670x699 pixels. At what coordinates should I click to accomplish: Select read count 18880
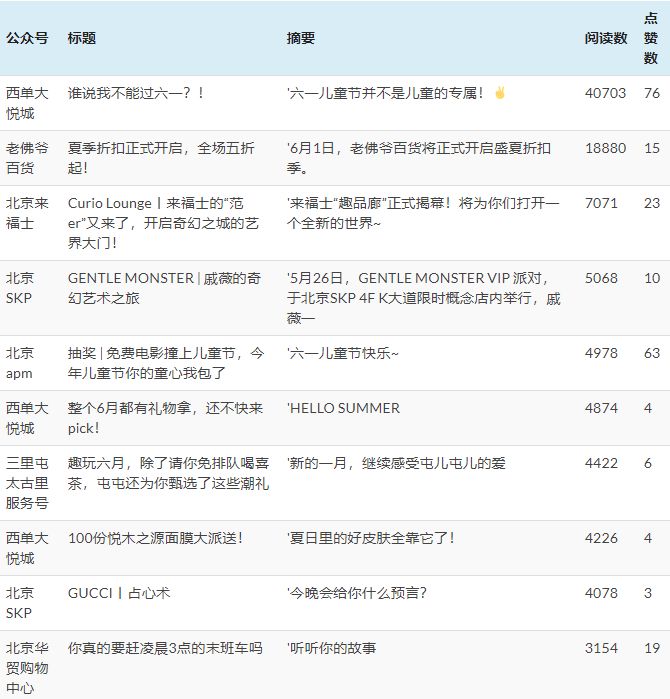605,148
